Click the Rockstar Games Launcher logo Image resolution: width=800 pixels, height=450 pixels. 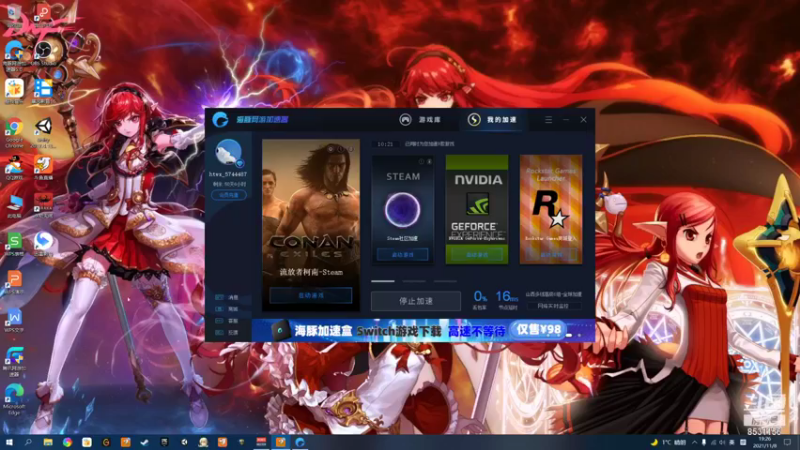pos(551,209)
